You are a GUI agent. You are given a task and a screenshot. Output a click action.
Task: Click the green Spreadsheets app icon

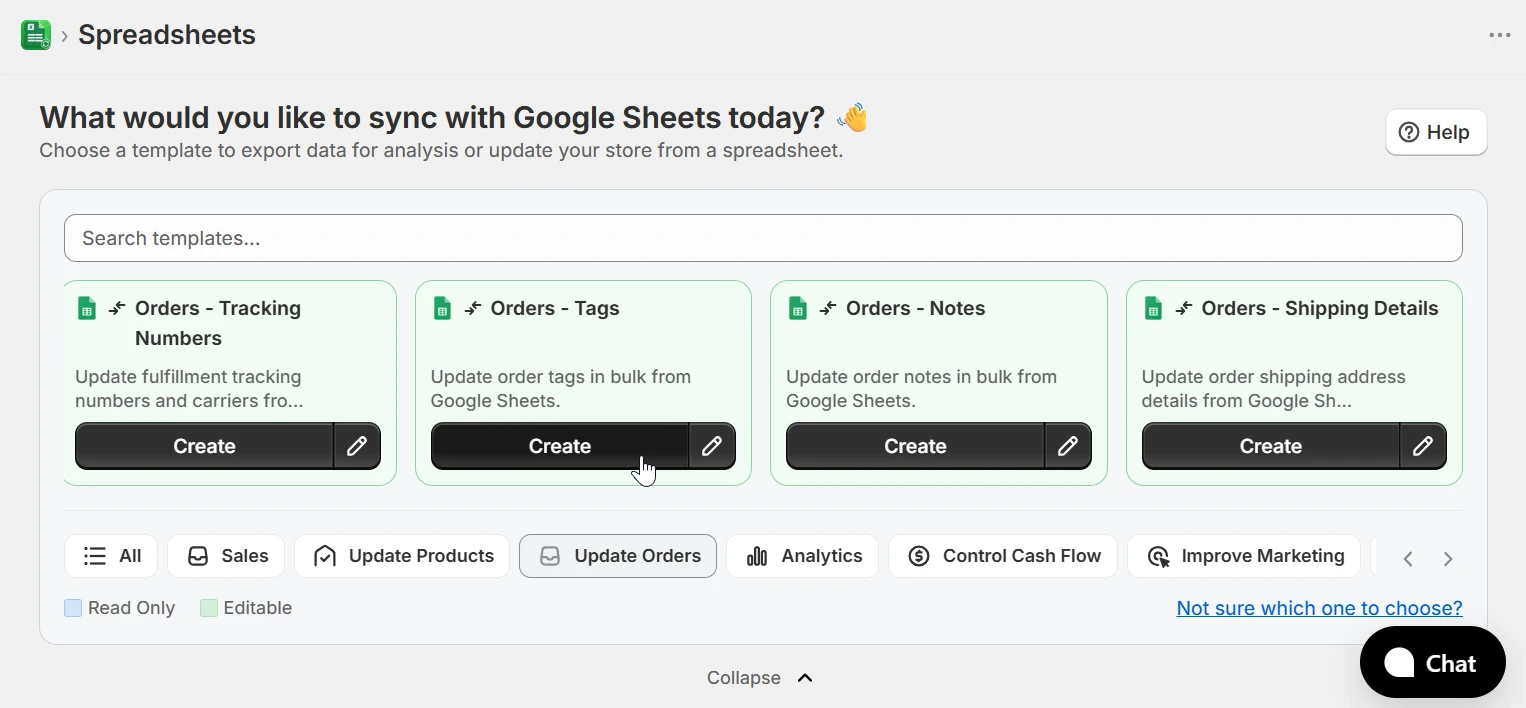[36, 35]
